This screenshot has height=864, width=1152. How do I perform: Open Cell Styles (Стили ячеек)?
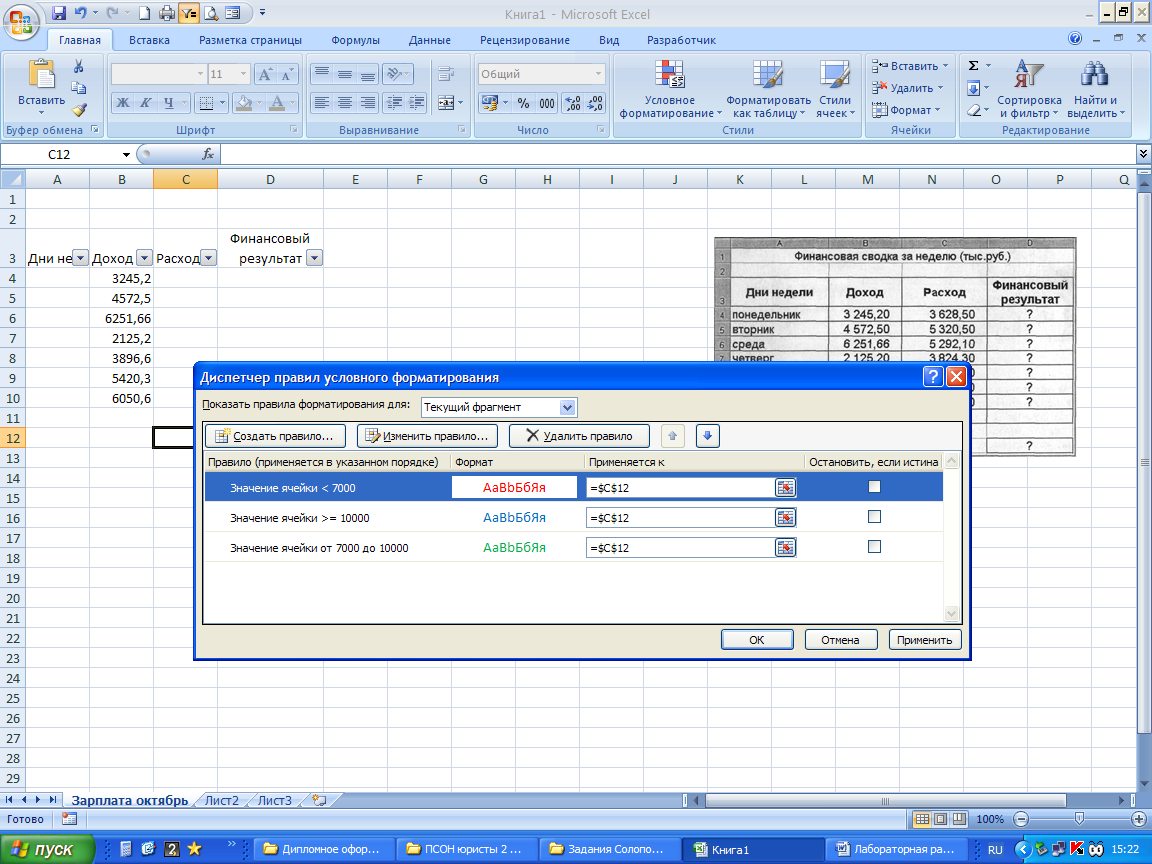point(835,89)
